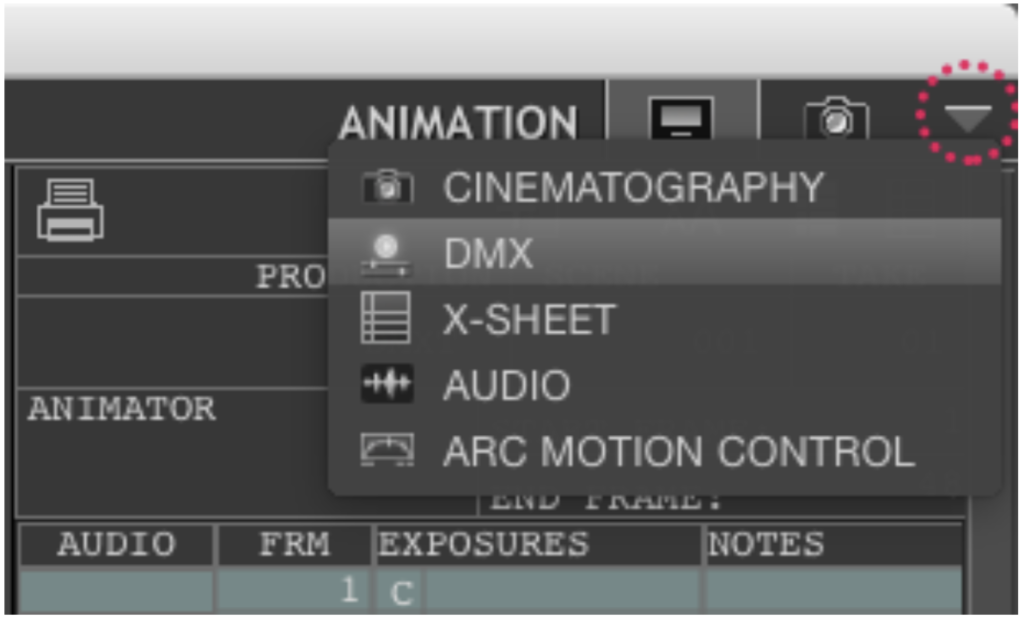Open the workspace dropdown triangle
This screenshot has width=1024, height=619.
968,118
